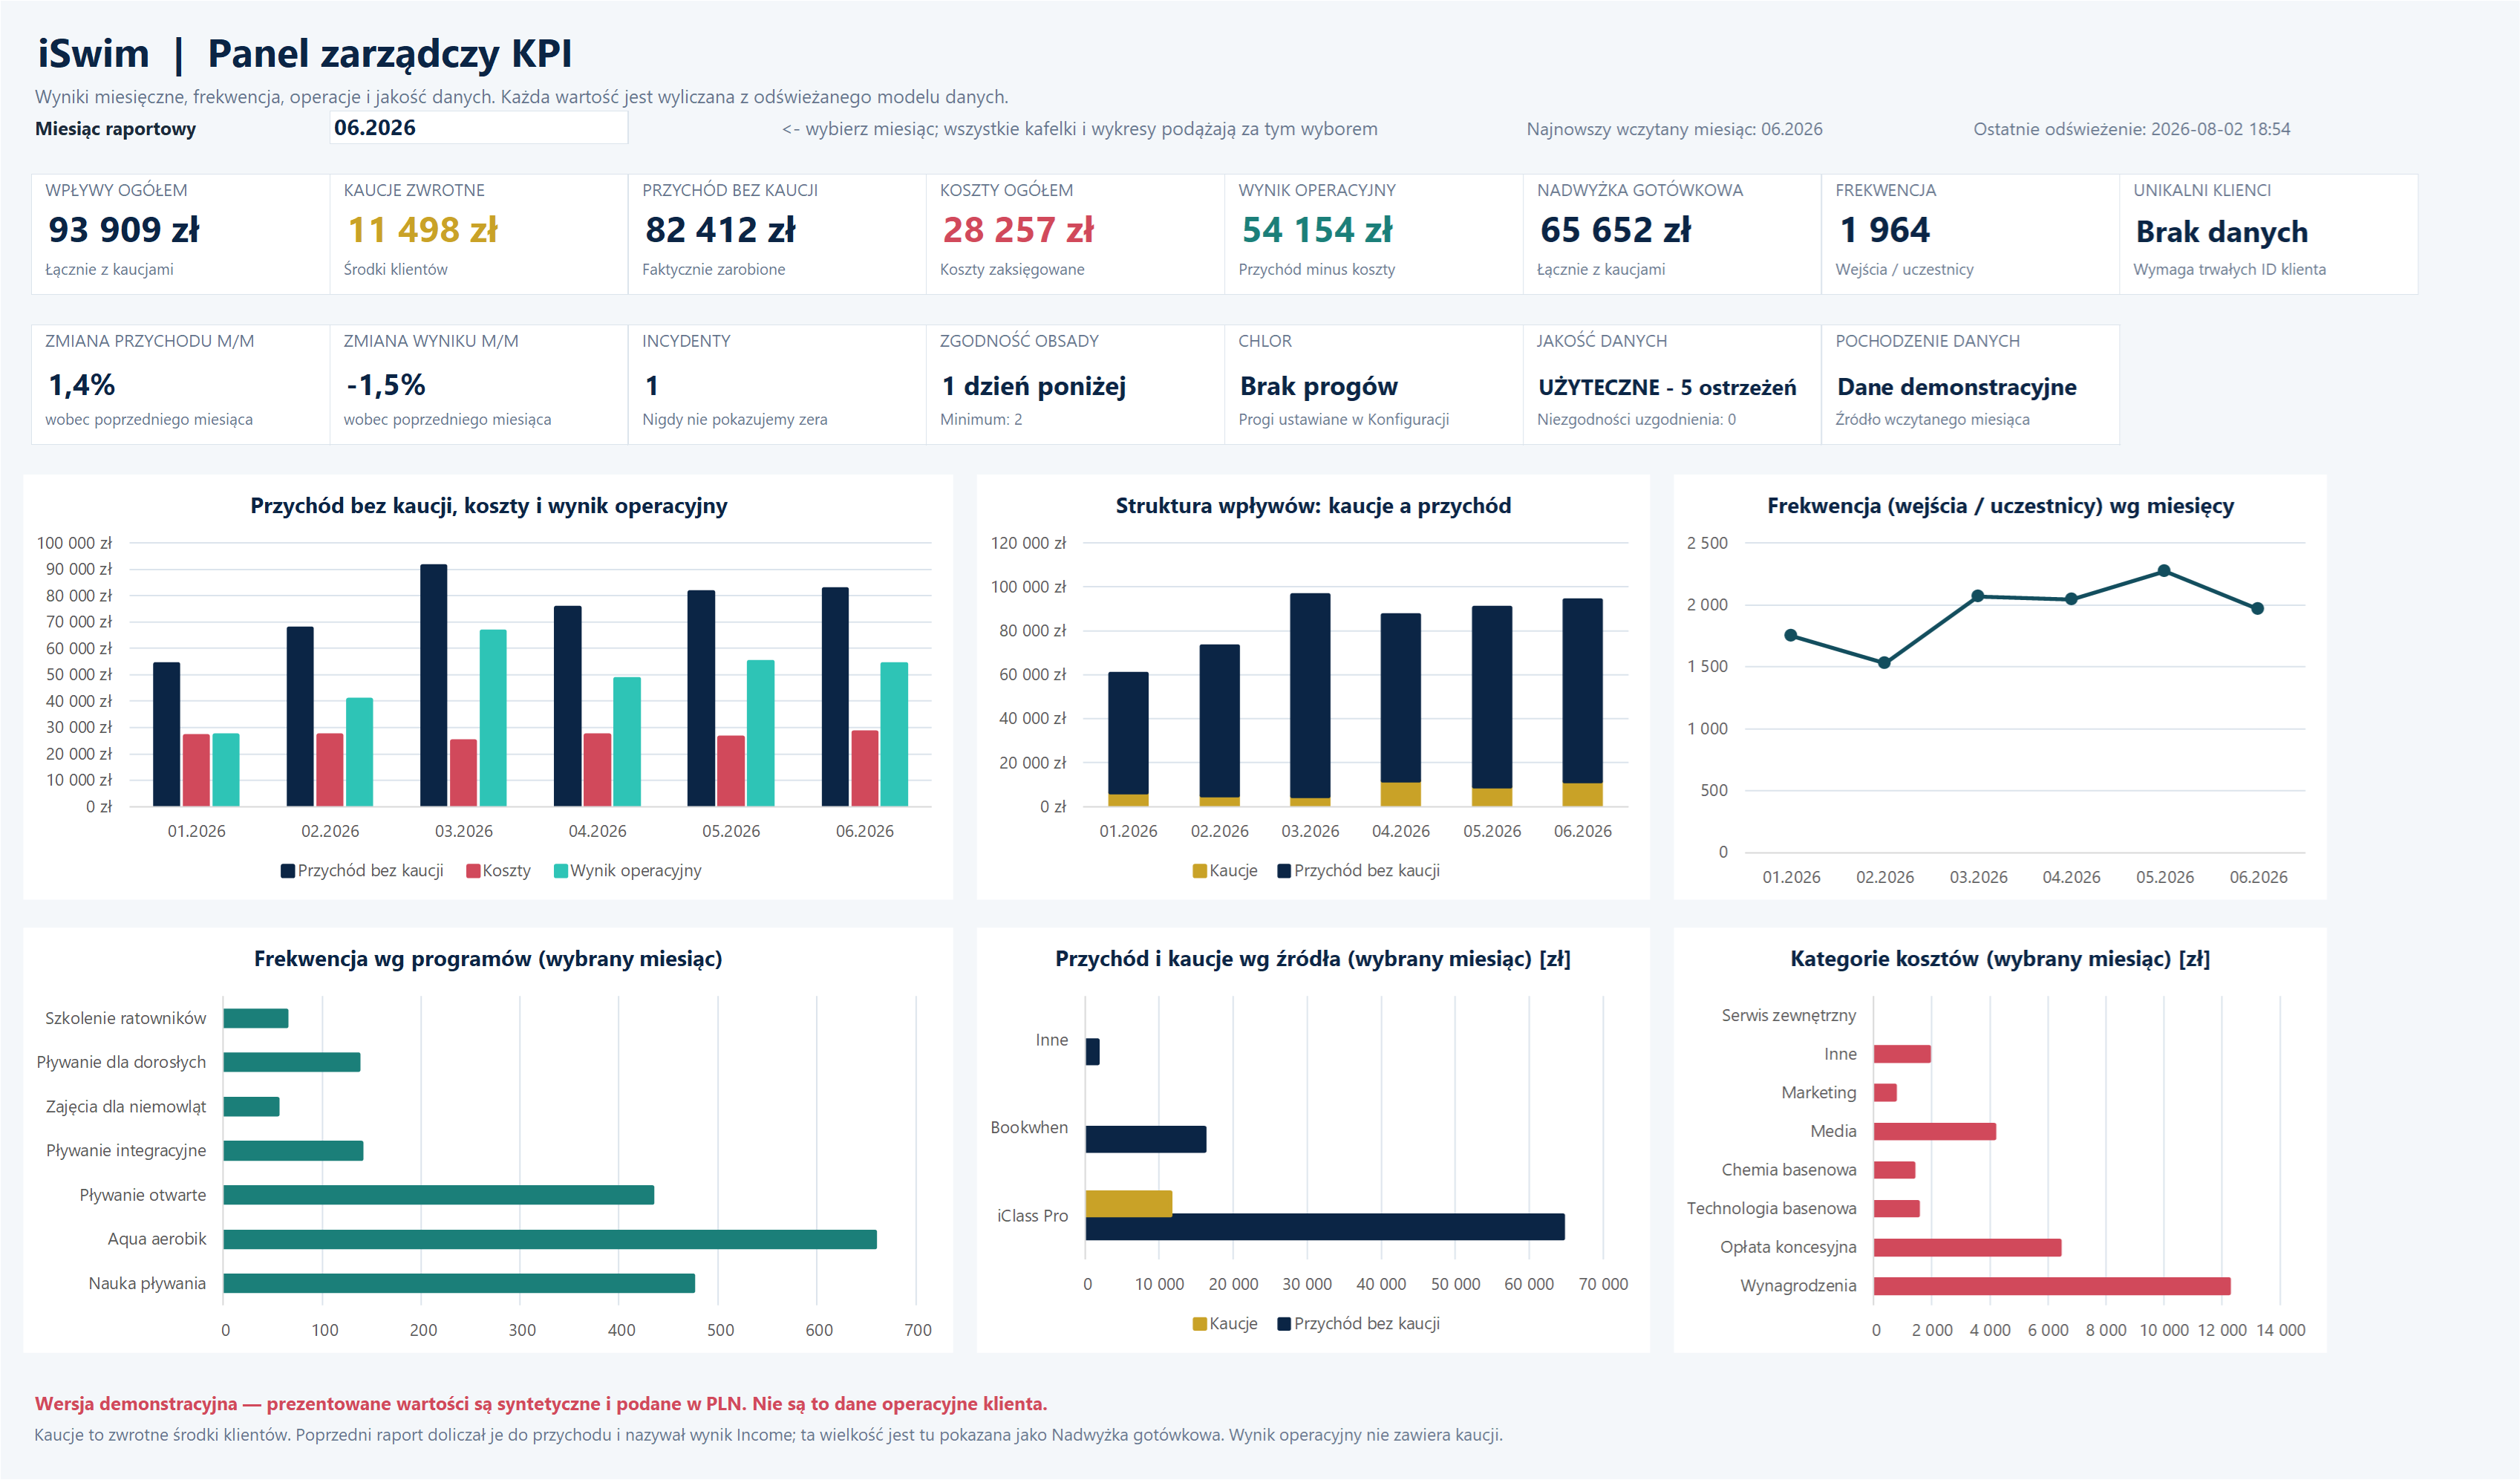Select the "1 dzień poniżej" staffing value
2520x1480 pixels.
[1034, 386]
